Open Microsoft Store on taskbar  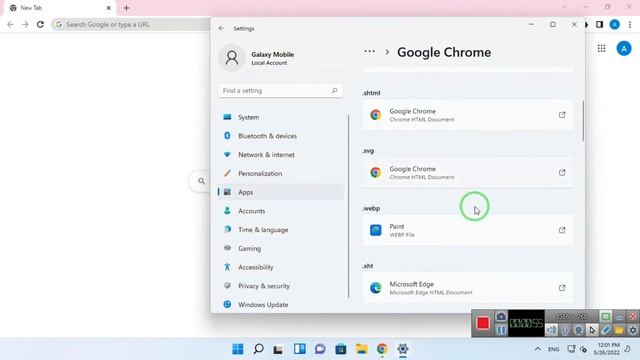[341, 349]
